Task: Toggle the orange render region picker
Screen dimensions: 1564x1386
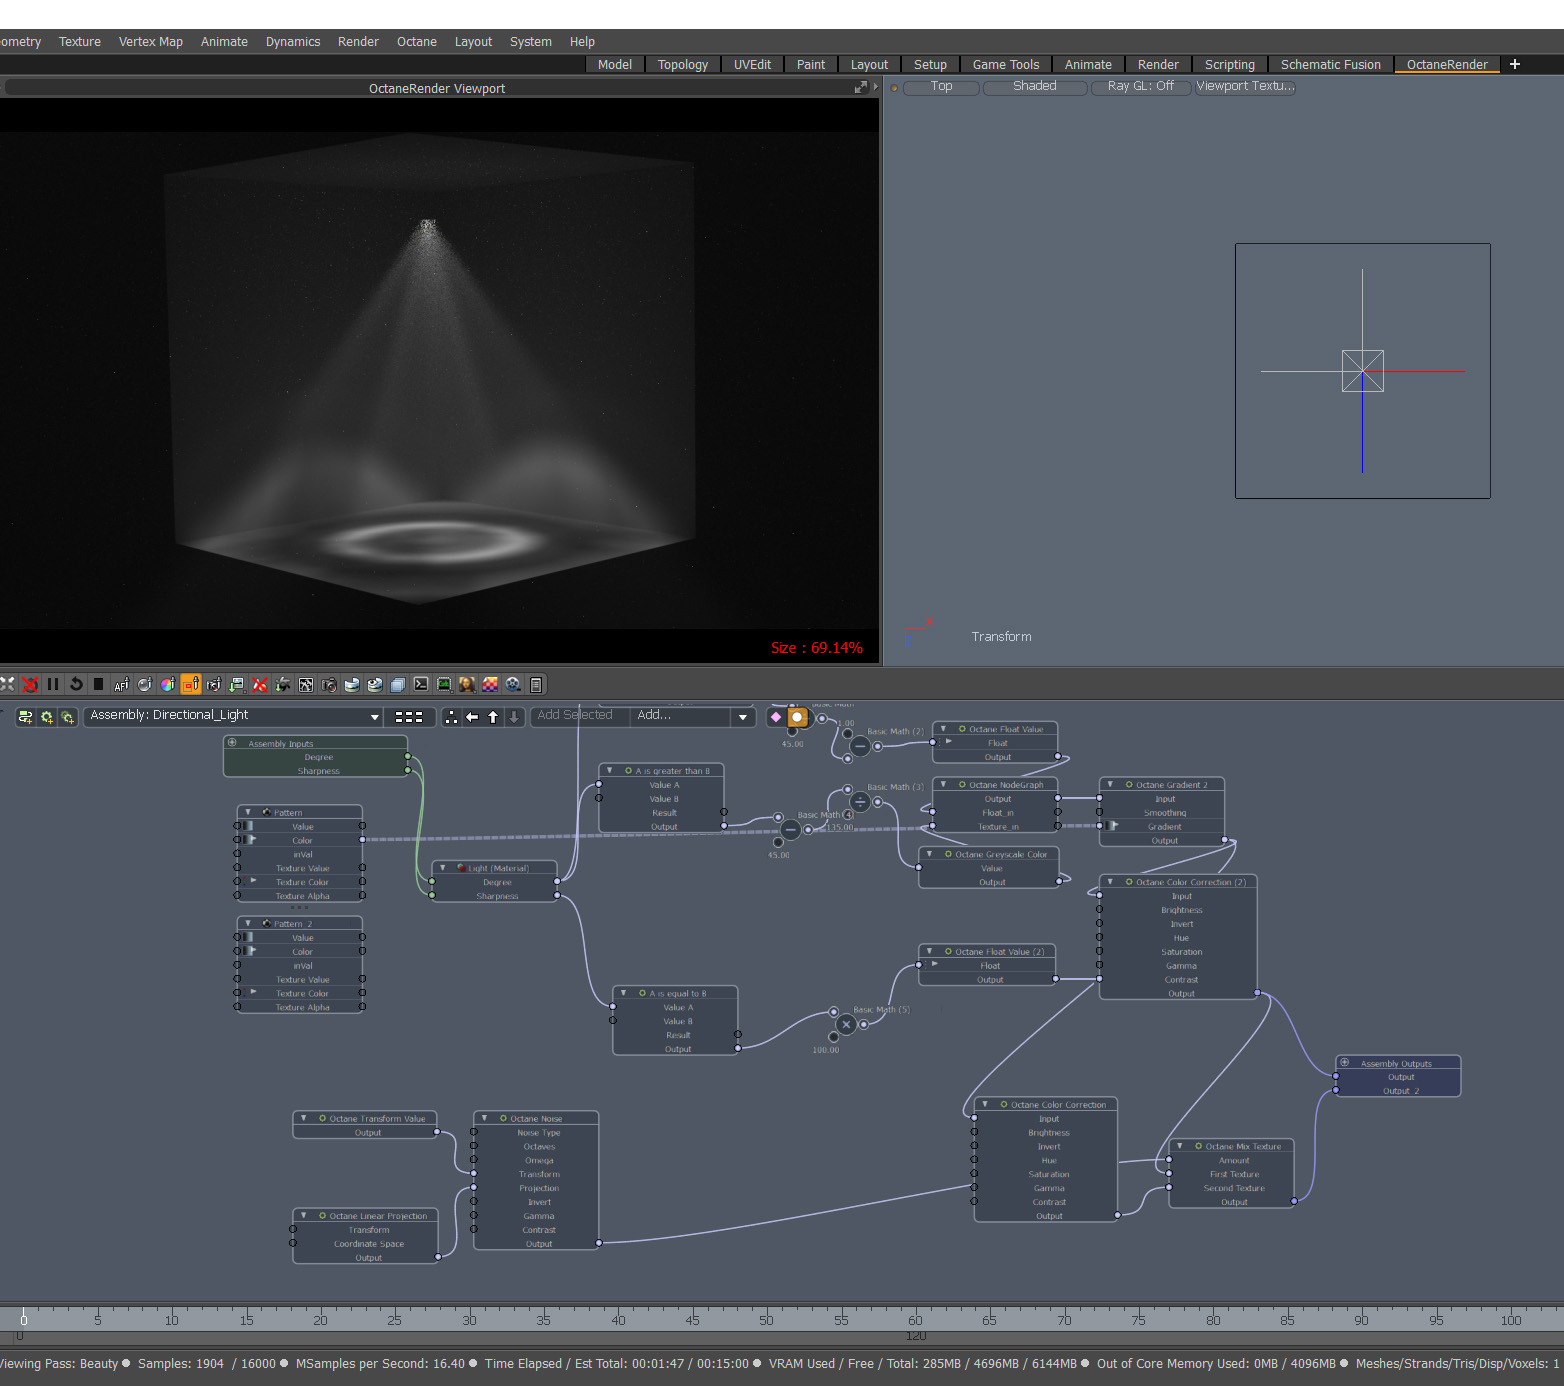Action: pos(191,685)
